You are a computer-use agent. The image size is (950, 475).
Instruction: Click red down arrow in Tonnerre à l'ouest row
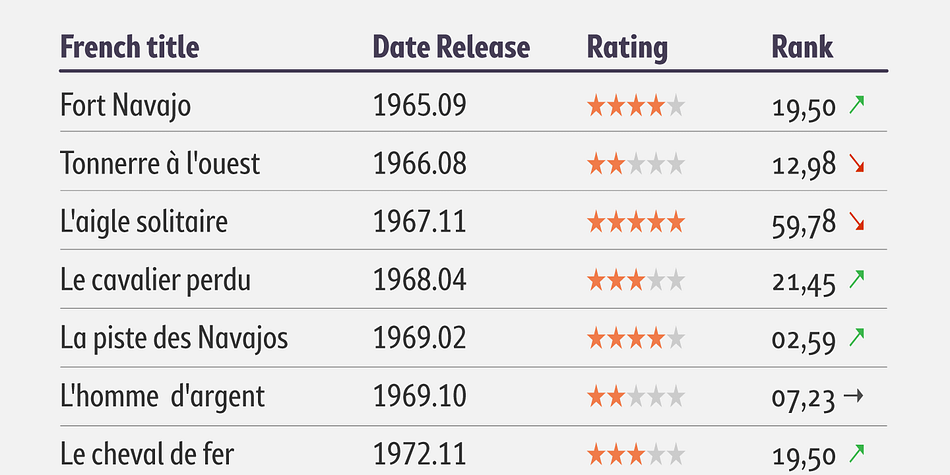point(856,164)
